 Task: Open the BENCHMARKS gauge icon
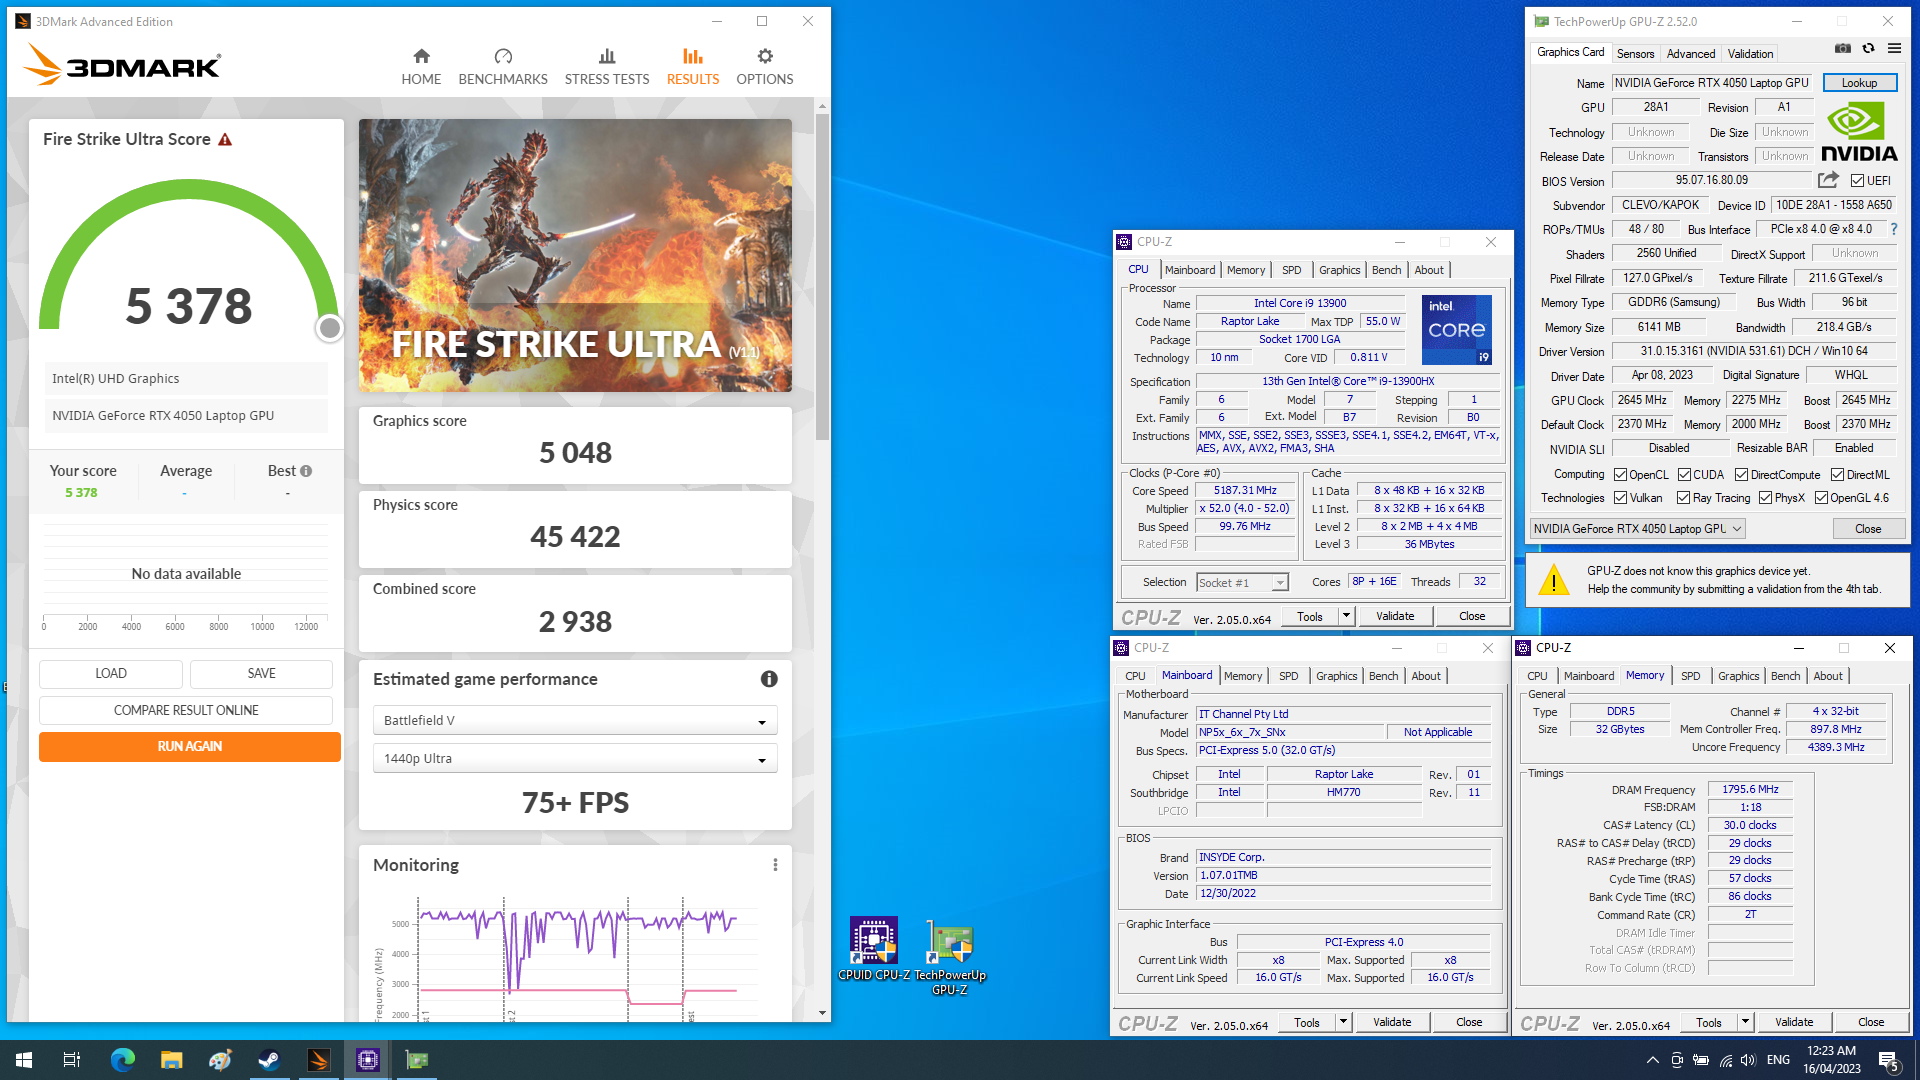[503, 56]
